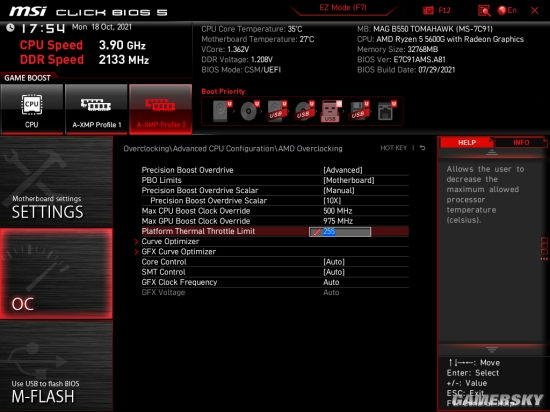Change the Scalar [10X] value
This screenshot has width=550, height=412.
tap(332, 201)
